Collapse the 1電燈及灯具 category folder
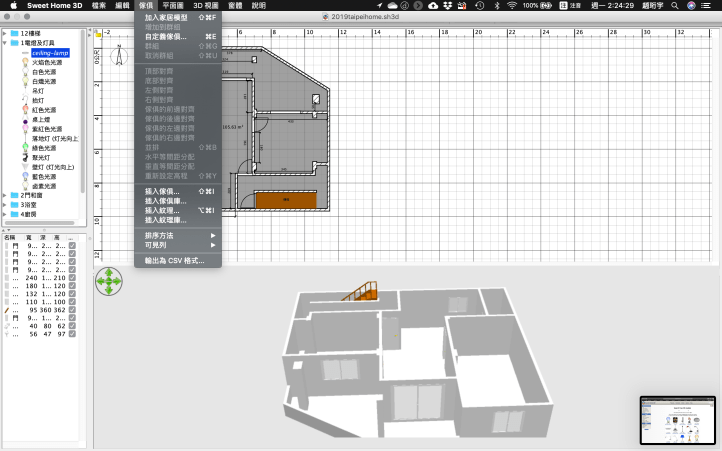722x451 pixels. click(x=4, y=44)
